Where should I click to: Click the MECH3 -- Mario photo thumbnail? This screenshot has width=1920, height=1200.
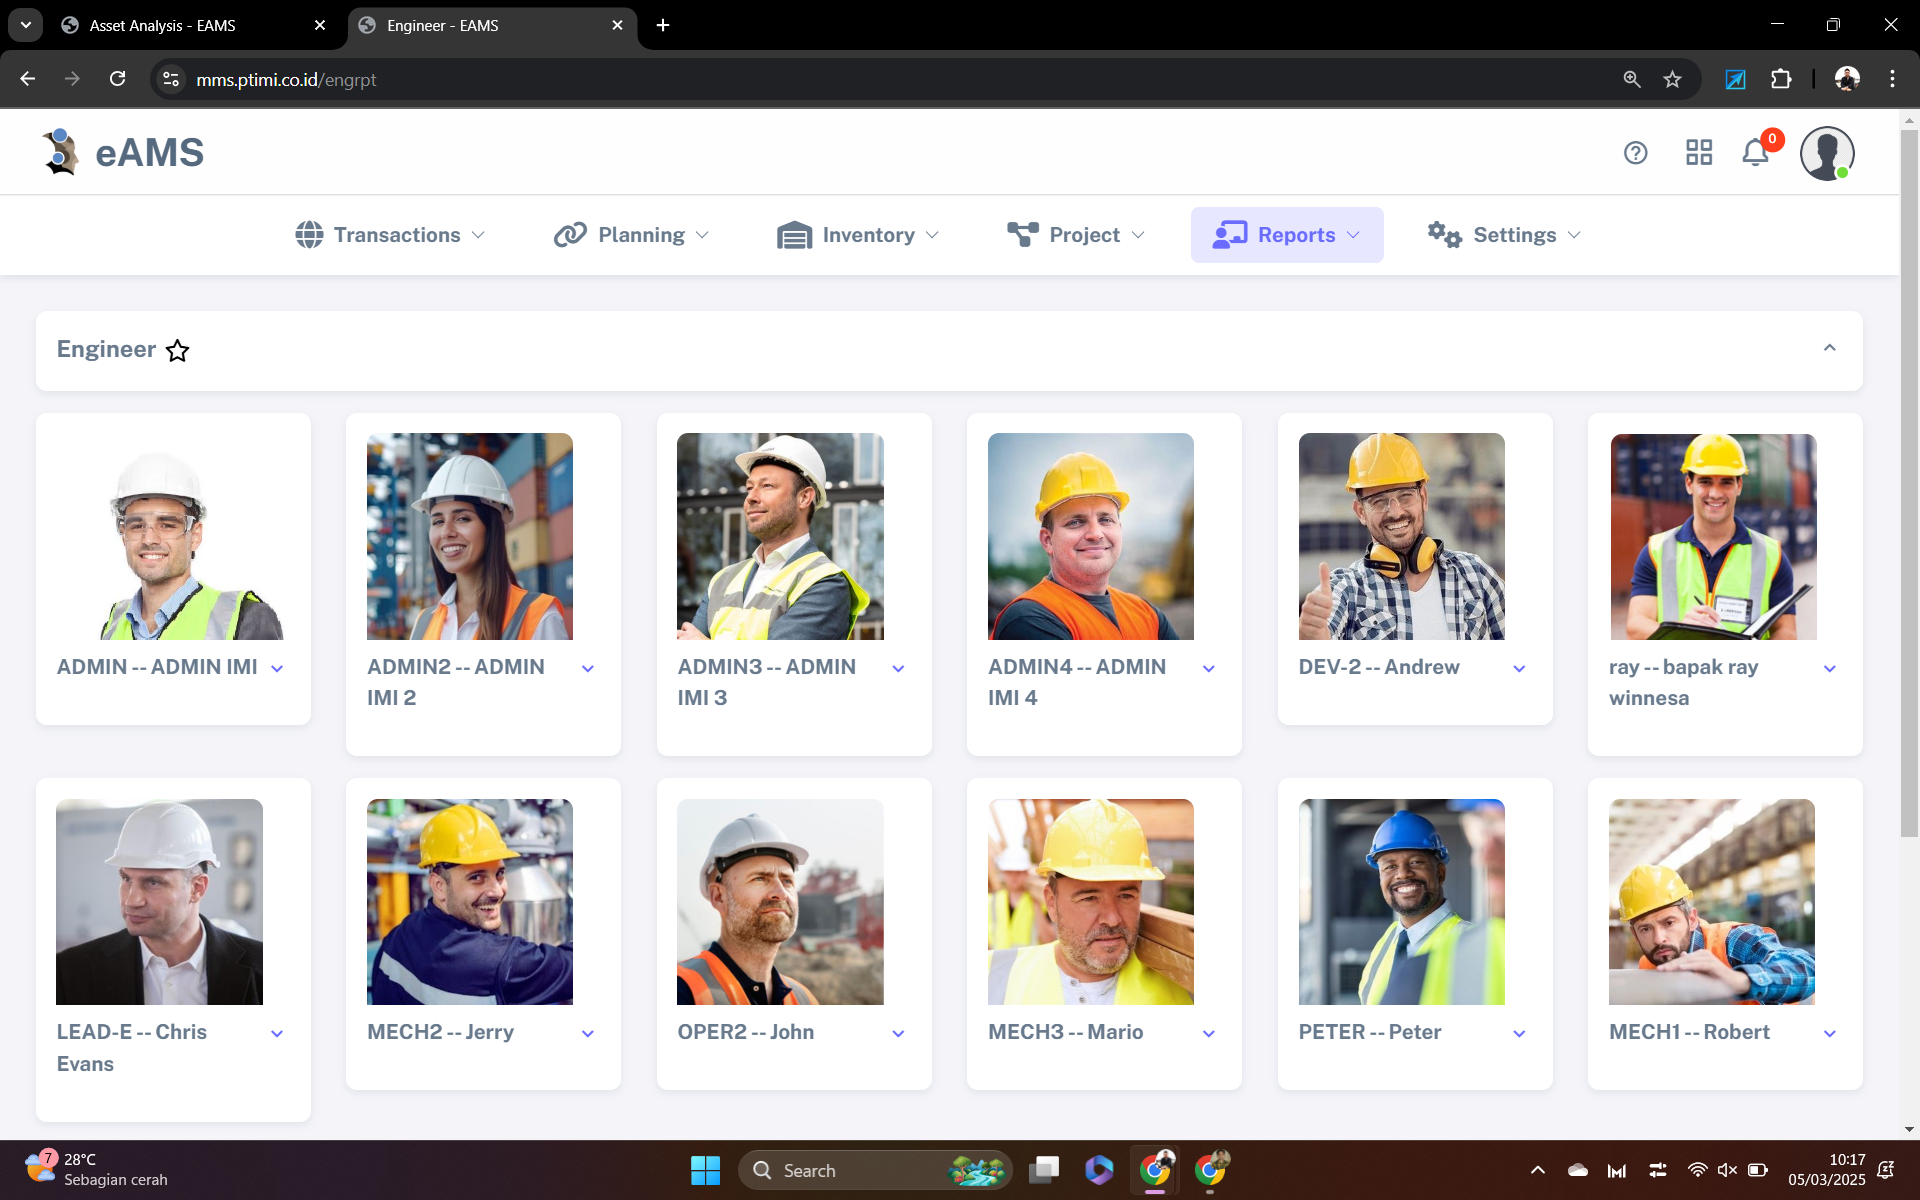pyautogui.click(x=1090, y=901)
